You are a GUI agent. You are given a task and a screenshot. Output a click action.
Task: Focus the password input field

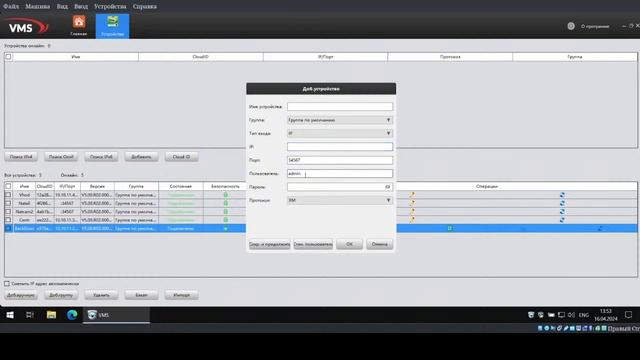click(x=336, y=187)
